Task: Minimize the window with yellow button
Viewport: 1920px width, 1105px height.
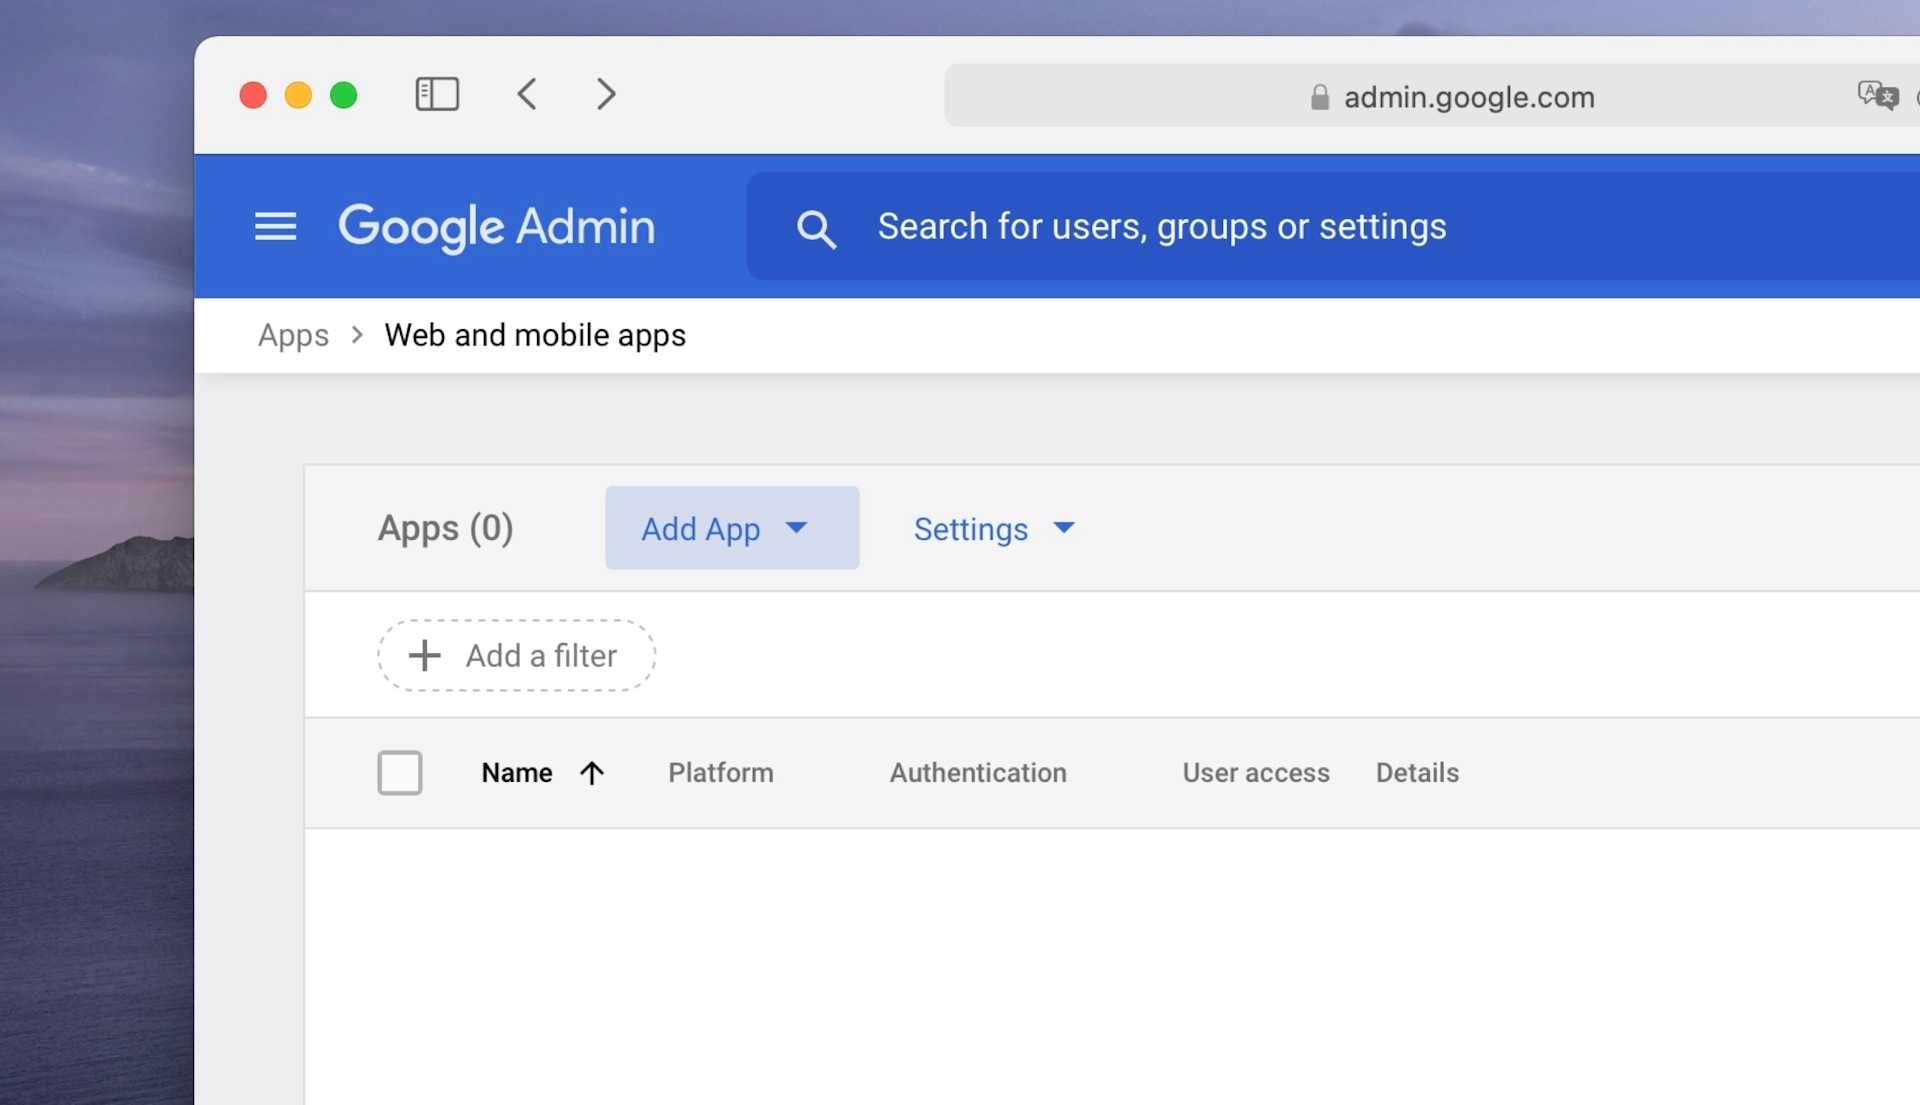Action: 298,95
